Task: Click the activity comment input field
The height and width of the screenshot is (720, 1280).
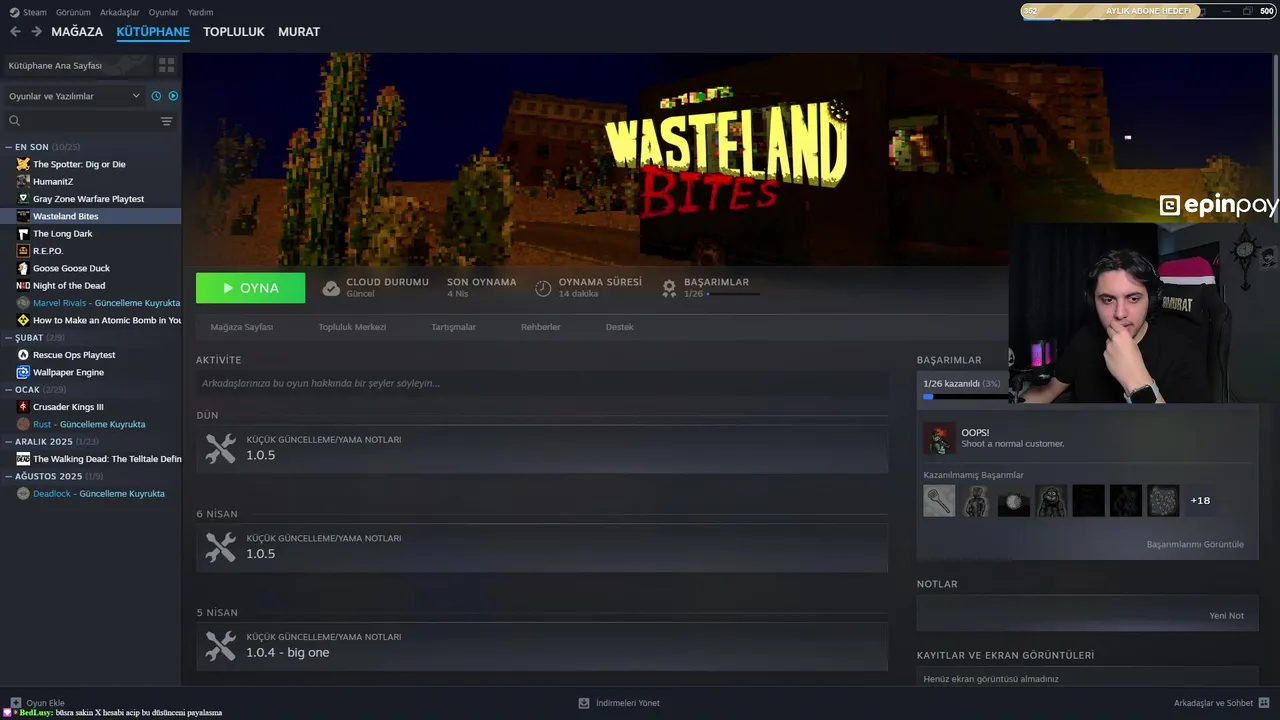Action: pyautogui.click(x=542, y=383)
